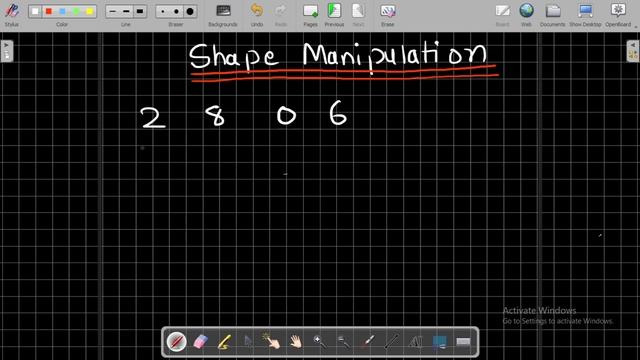The width and height of the screenshot is (640, 360).
Task: Expand the left page thumbnails panel
Action: 7,51
